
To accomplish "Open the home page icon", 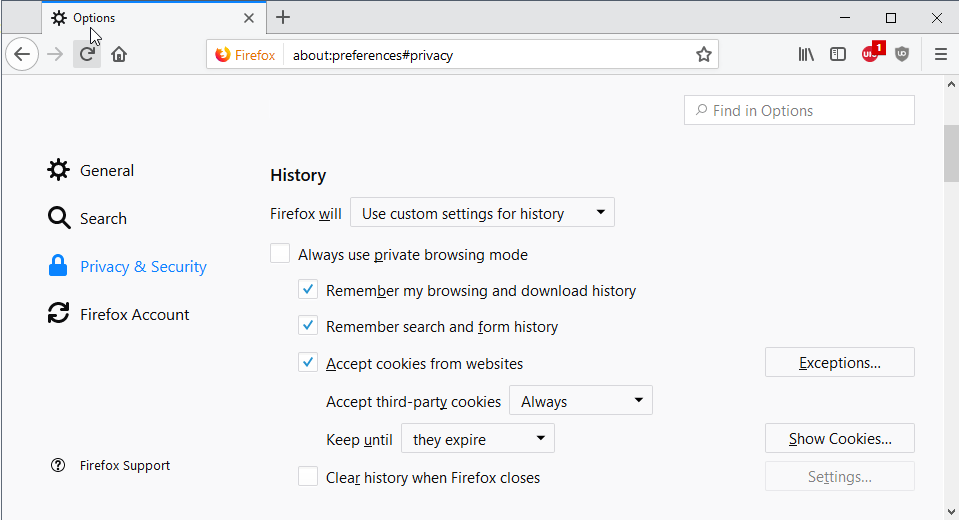I will click(119, 54).
